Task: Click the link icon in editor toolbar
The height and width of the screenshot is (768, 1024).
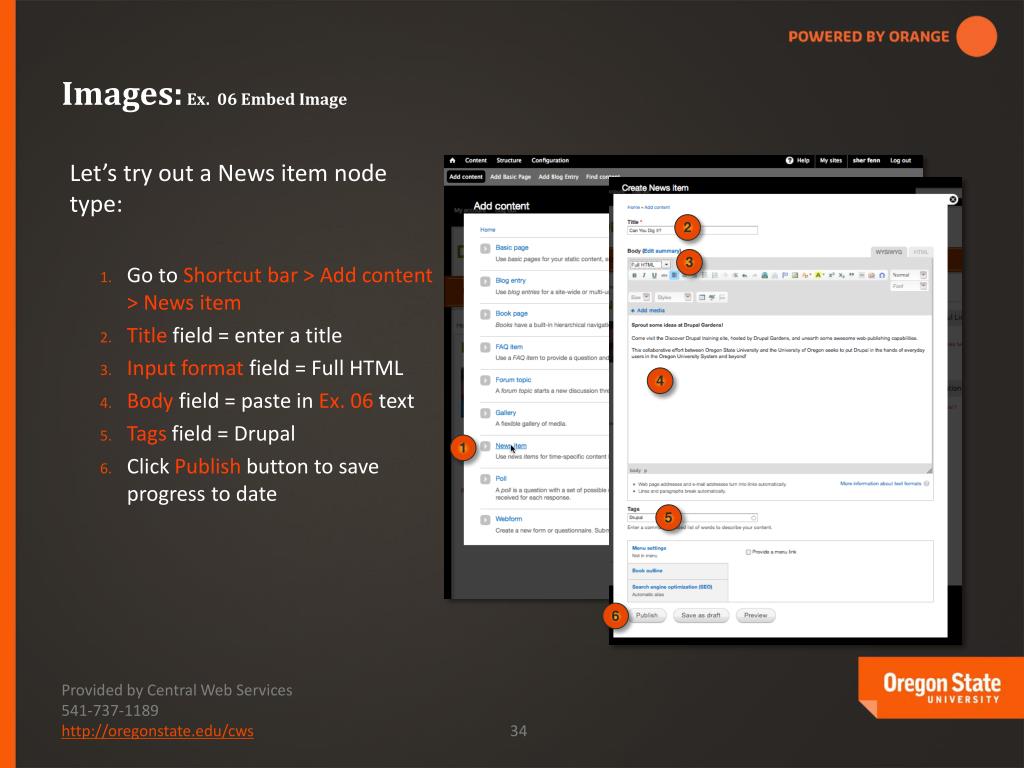Action: pos(764,276)
